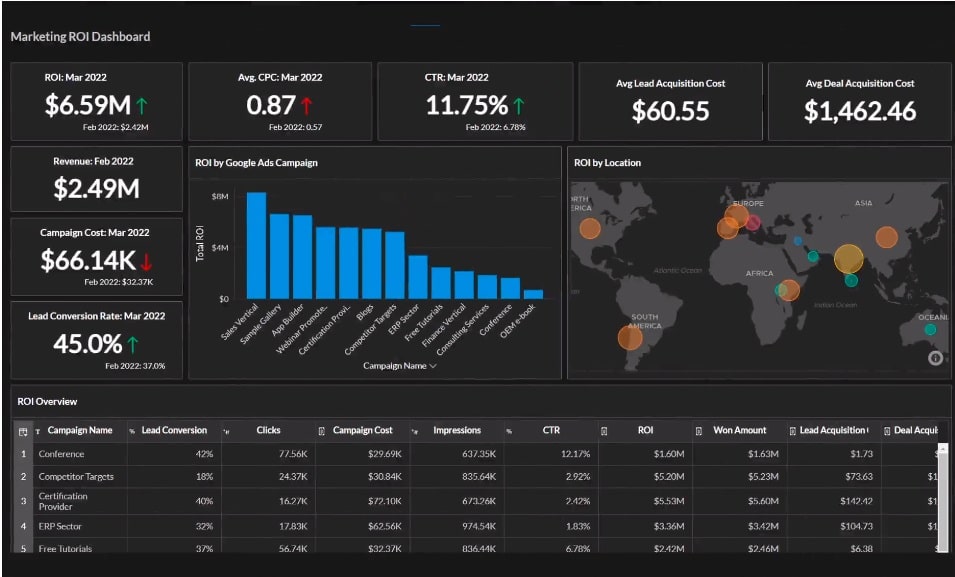Click the $104.73 Lead Acquisition cell
Screen dimensions: 955x577
click(x=856, y=526)
